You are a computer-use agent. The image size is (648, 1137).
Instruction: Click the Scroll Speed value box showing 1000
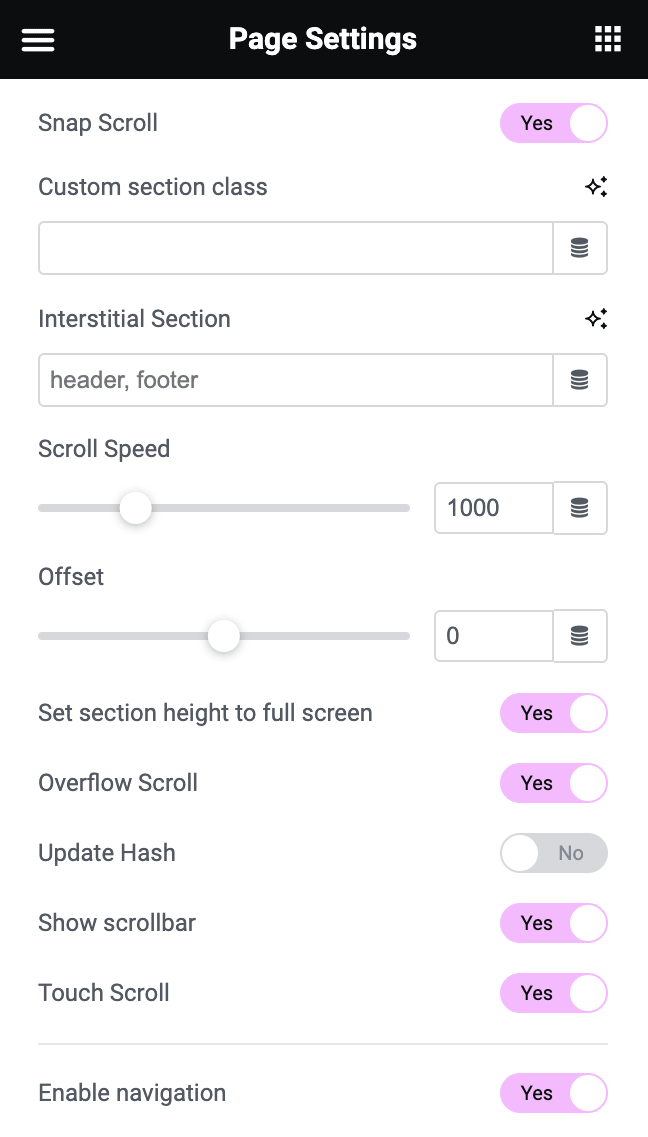[x=493, y=508]
